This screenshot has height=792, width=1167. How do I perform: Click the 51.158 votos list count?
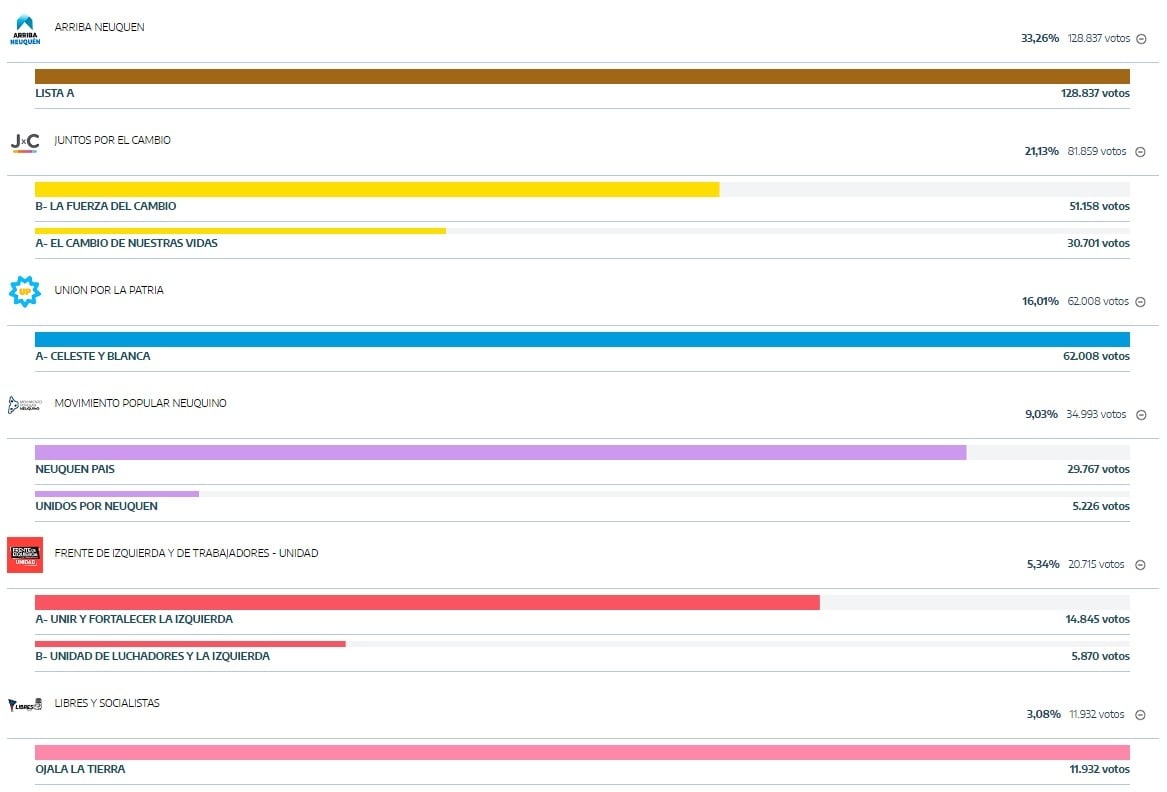click(x=1099, y=206)
